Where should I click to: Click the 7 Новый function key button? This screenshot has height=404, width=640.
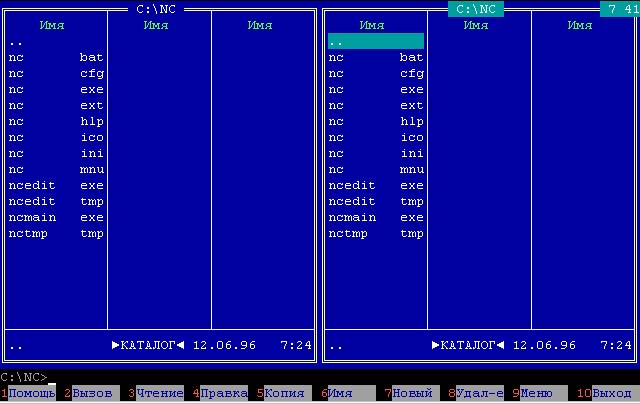412,393
